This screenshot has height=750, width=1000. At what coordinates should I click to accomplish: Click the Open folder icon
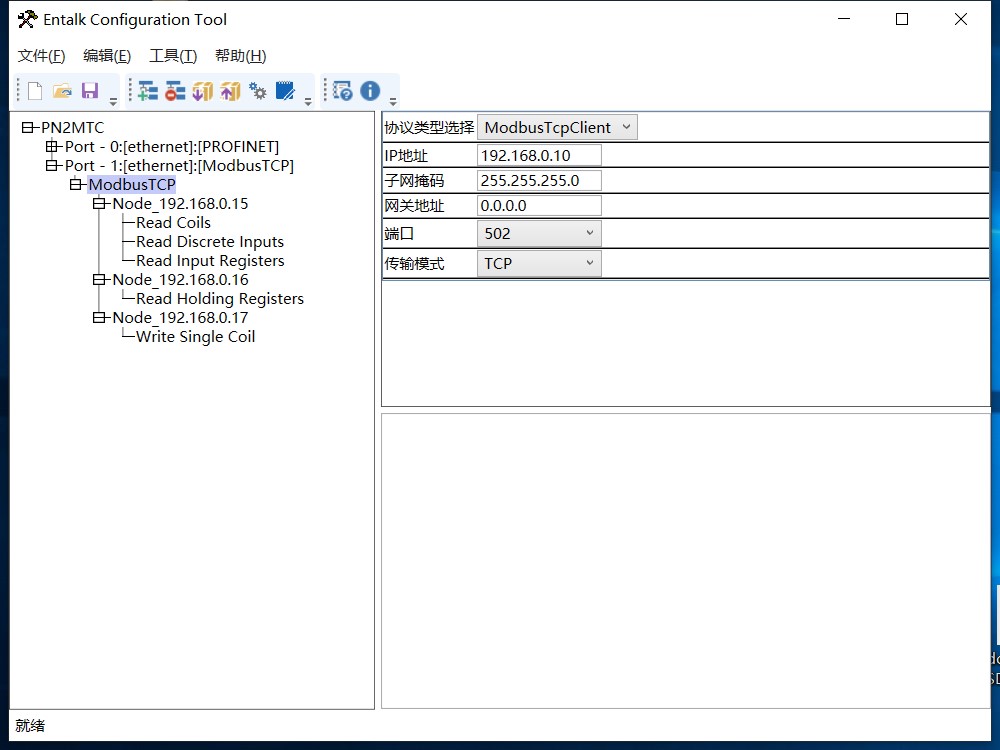click(62, 91)
